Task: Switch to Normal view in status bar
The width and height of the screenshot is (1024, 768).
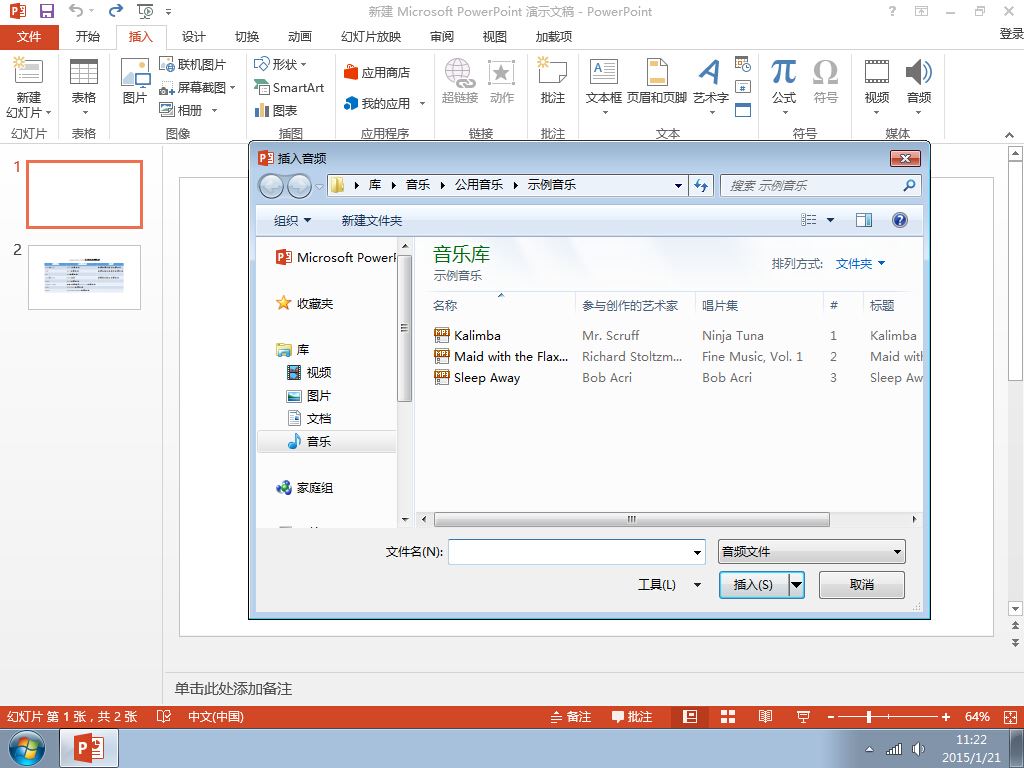Action: [690, 716]
